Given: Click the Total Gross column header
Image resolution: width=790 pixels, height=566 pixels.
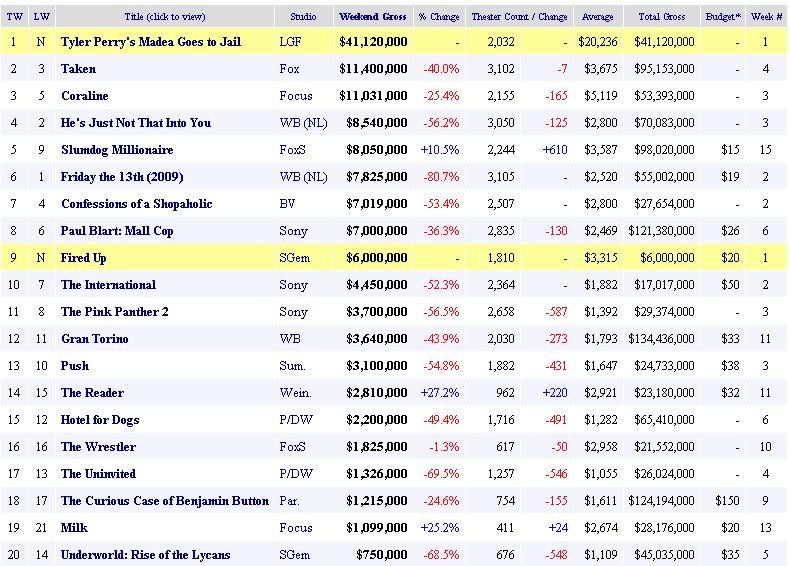Looking at the screenshot, I should (x=660, y=17).
